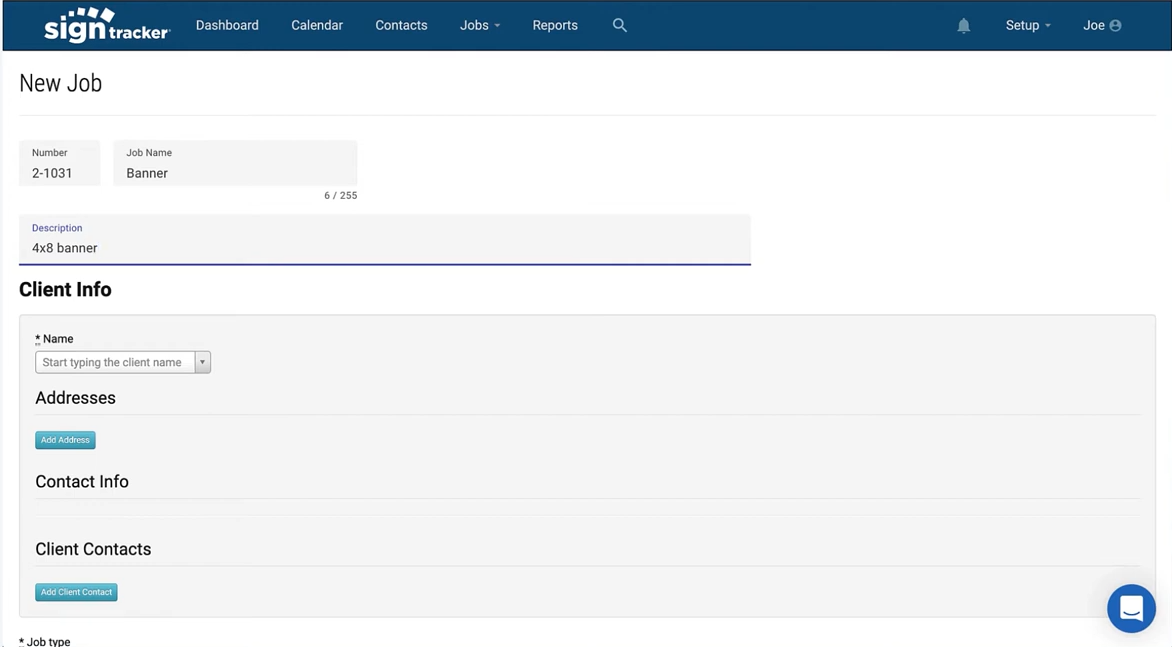Click the Sign Tracker logo
The height and width of the screenshot is (647, 1172).
(107, 25)
